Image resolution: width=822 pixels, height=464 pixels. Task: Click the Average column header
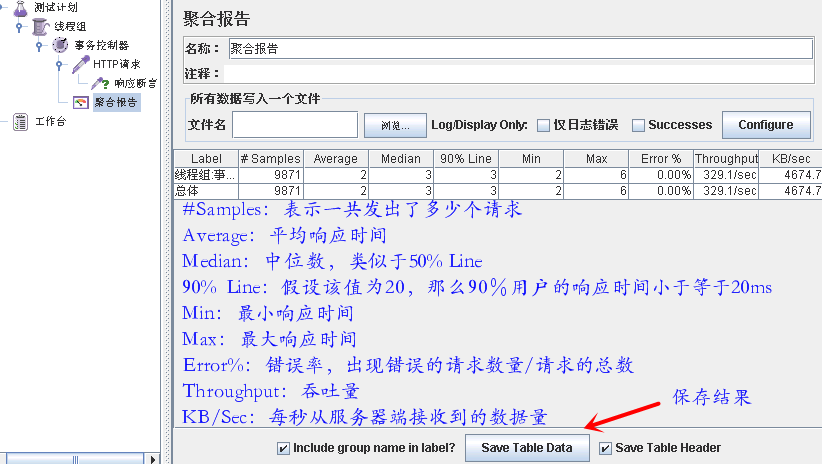tap(336, 159)
